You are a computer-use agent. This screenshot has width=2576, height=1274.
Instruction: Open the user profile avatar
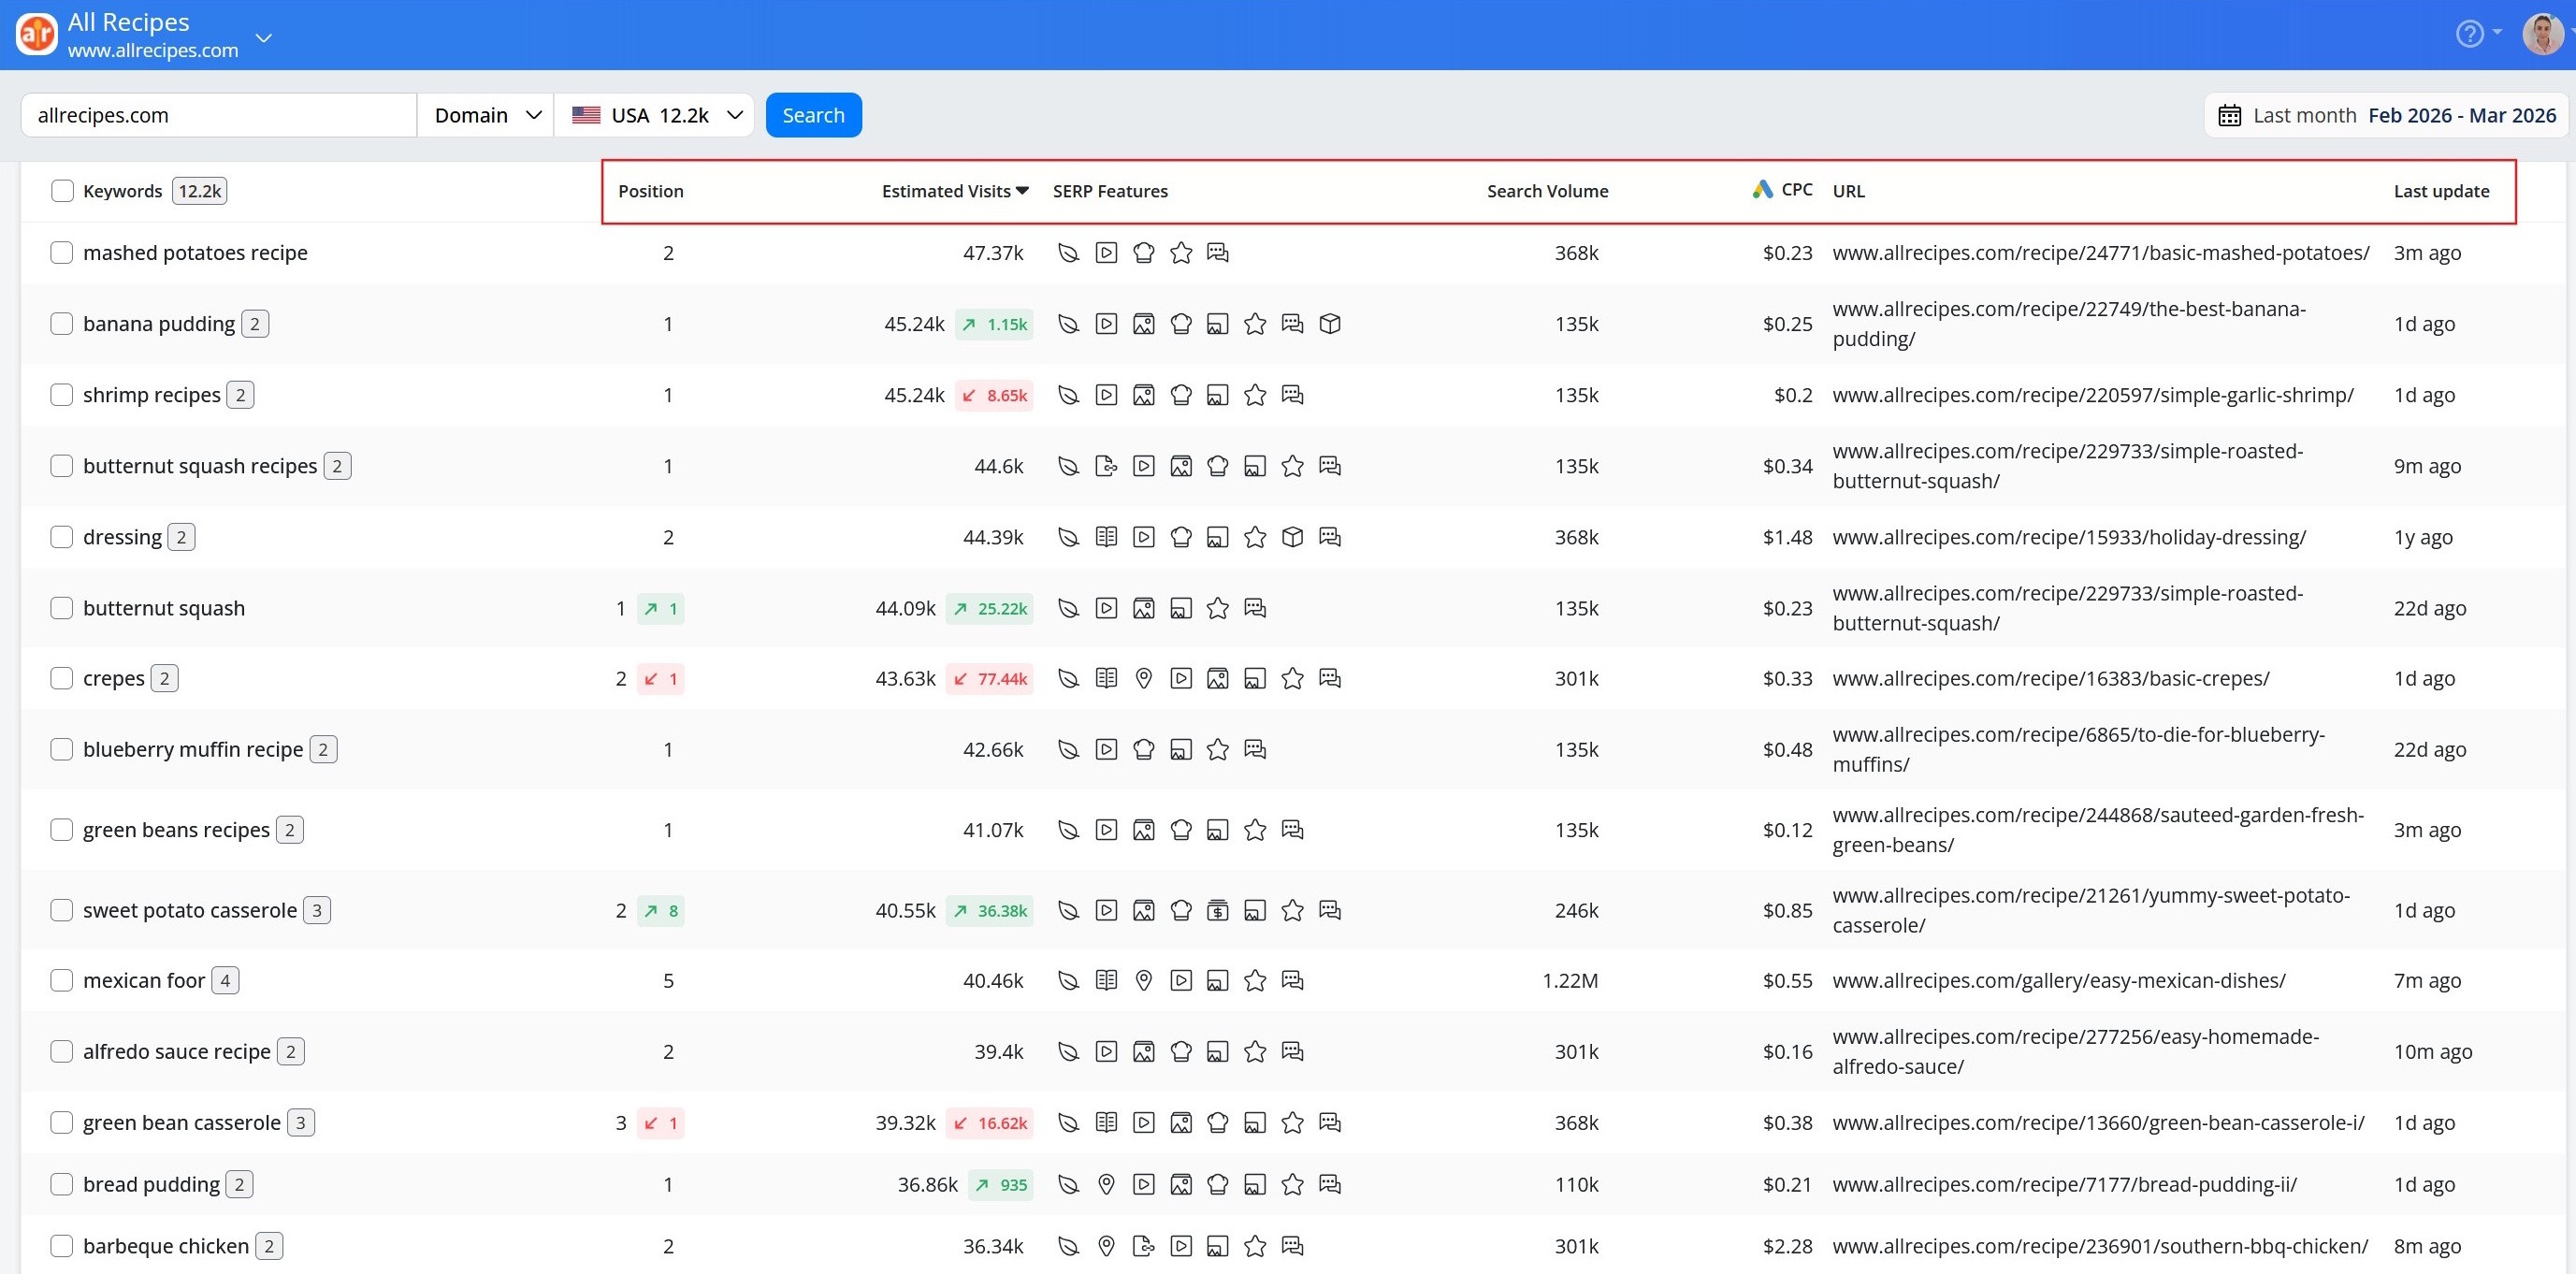coord(2542,34)
